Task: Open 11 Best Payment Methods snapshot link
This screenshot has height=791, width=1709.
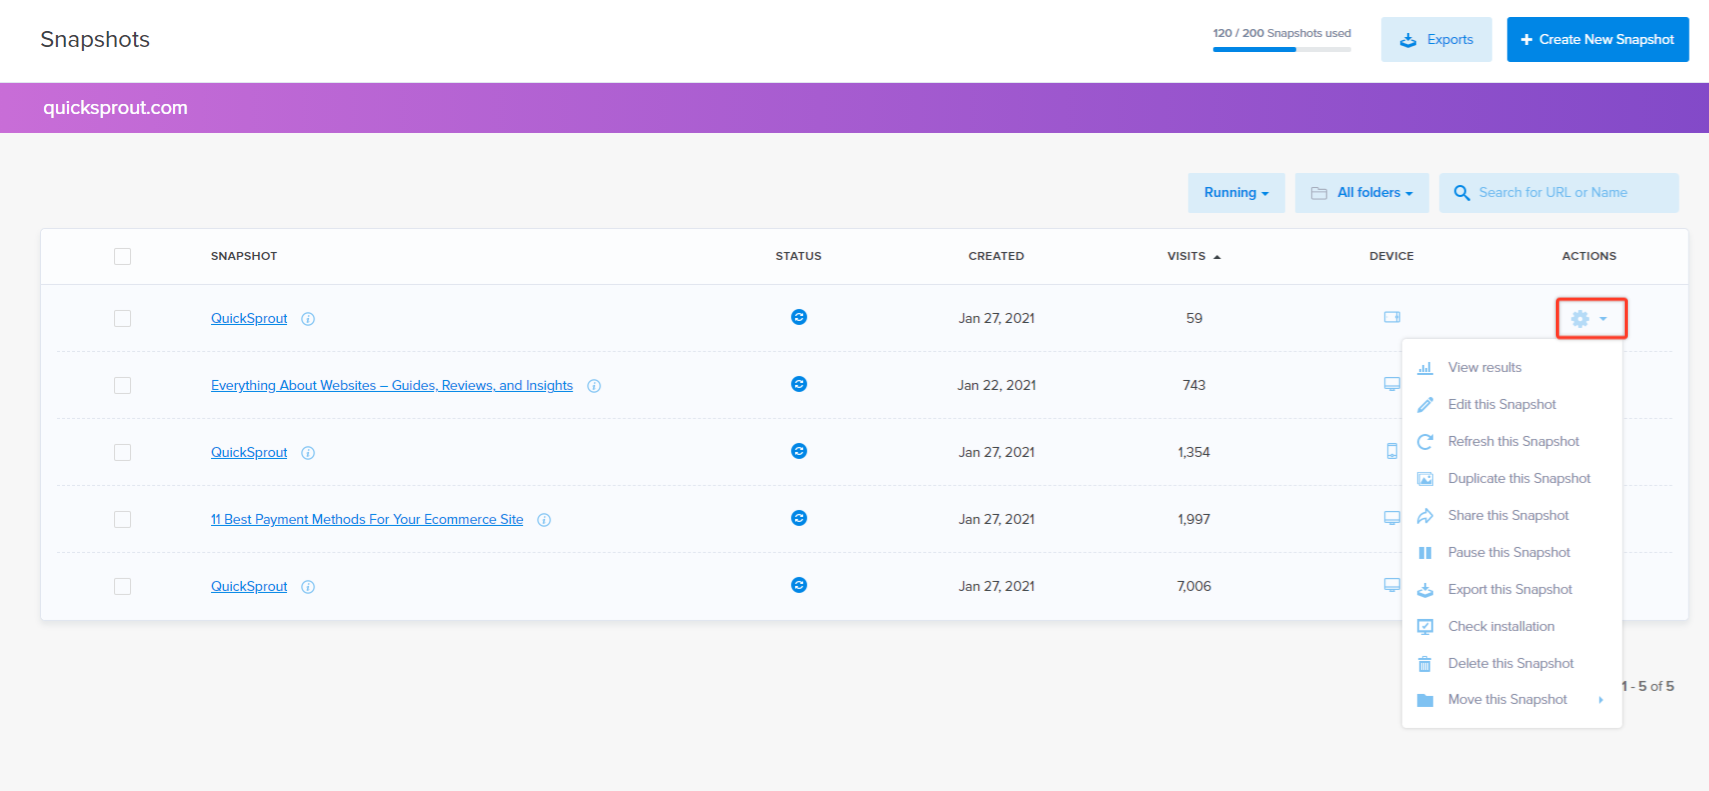Action: pyautogui.click(x=367, y=520)
